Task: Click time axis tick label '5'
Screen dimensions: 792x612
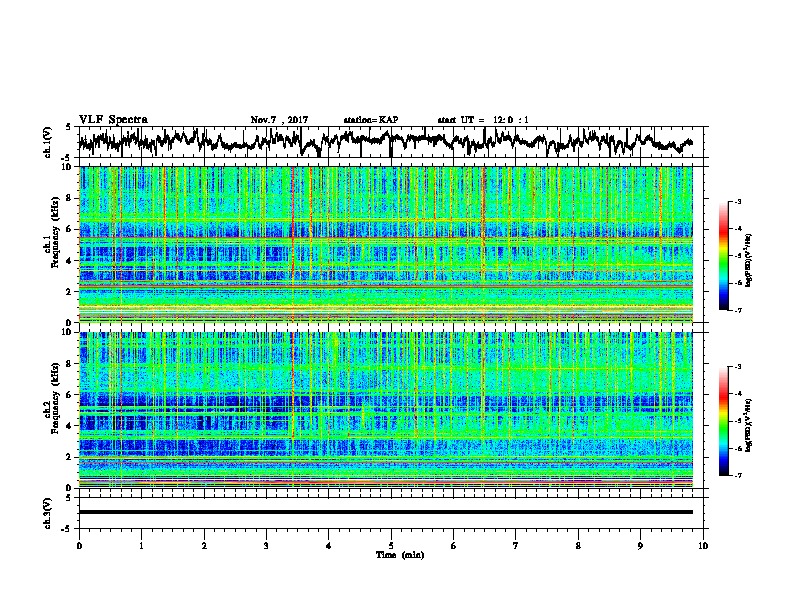Action: tap(391, 546)
